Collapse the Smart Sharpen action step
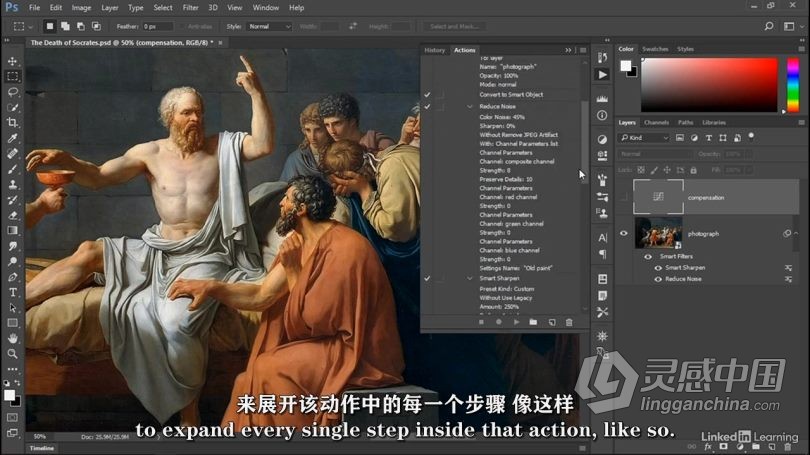 [x=470, y=278]
